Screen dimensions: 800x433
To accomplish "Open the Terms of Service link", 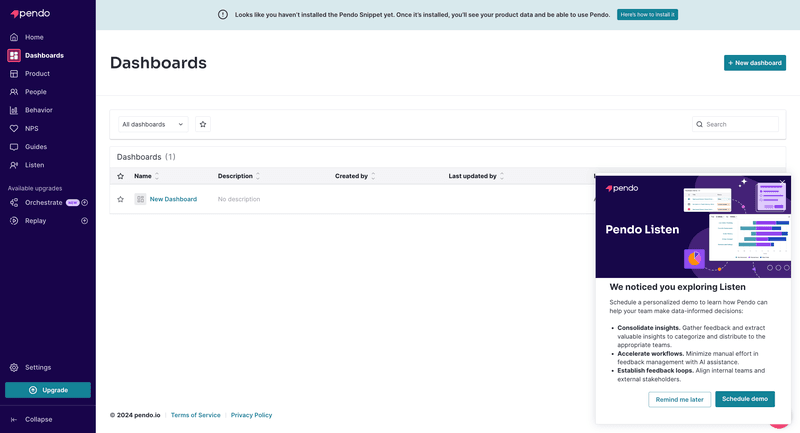I will pyautogui.click(x=195, y=415).
